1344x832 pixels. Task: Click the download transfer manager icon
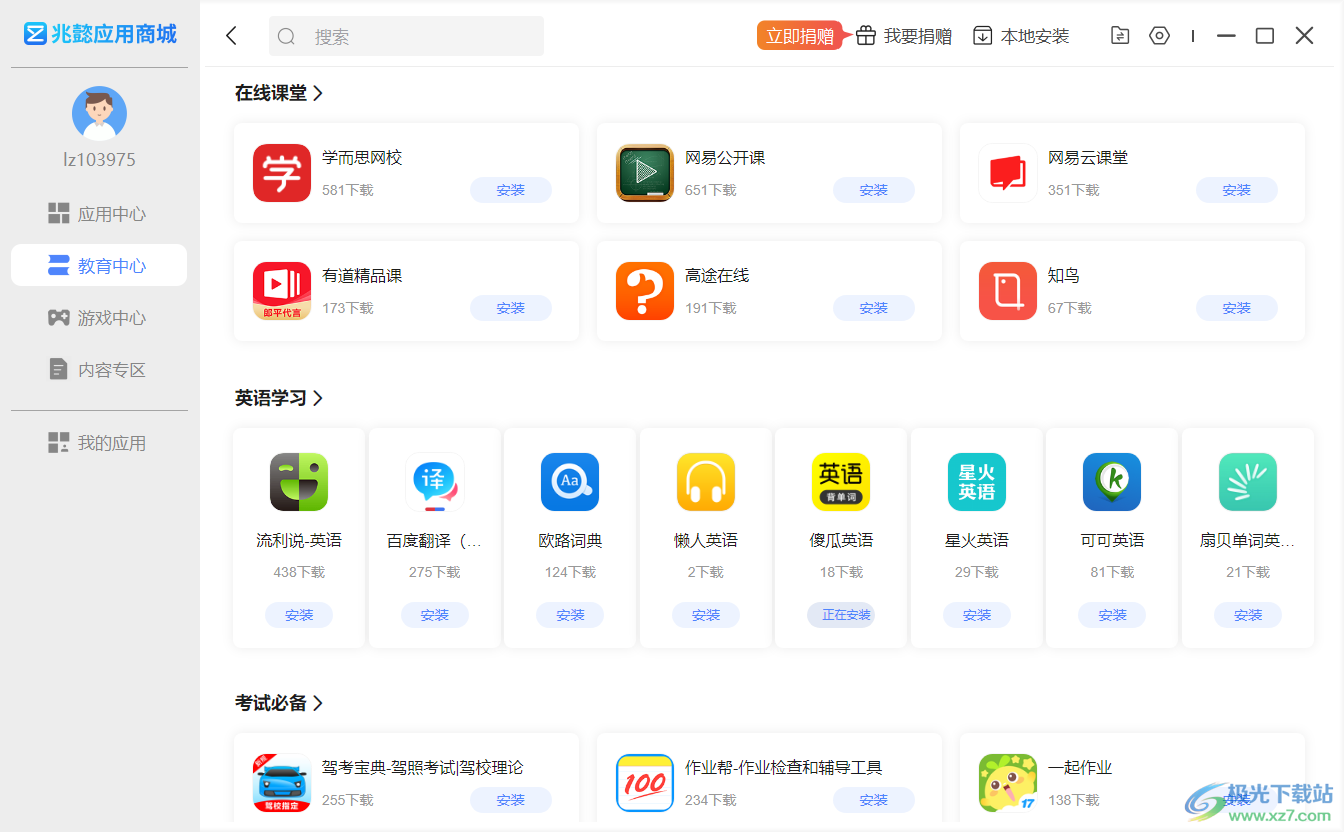[x=1120, y=36]
